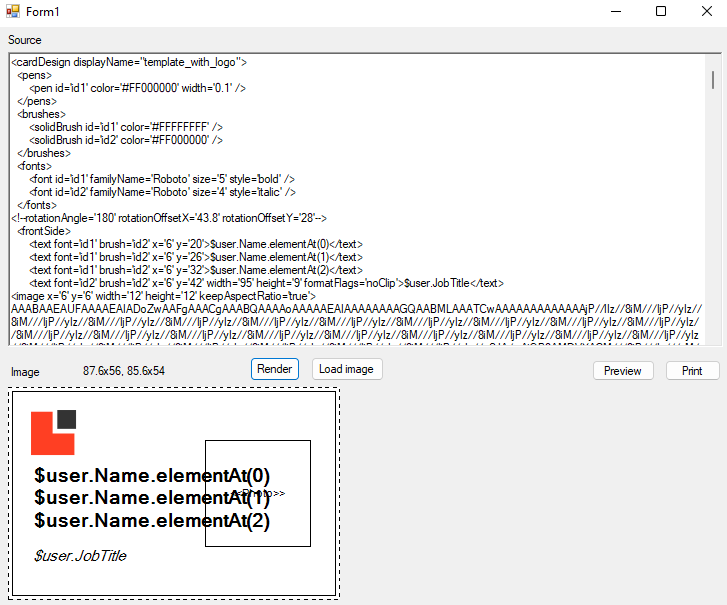Maximize the Form1 window
Viewport: 727px width, 605px height.
(661, 11)
